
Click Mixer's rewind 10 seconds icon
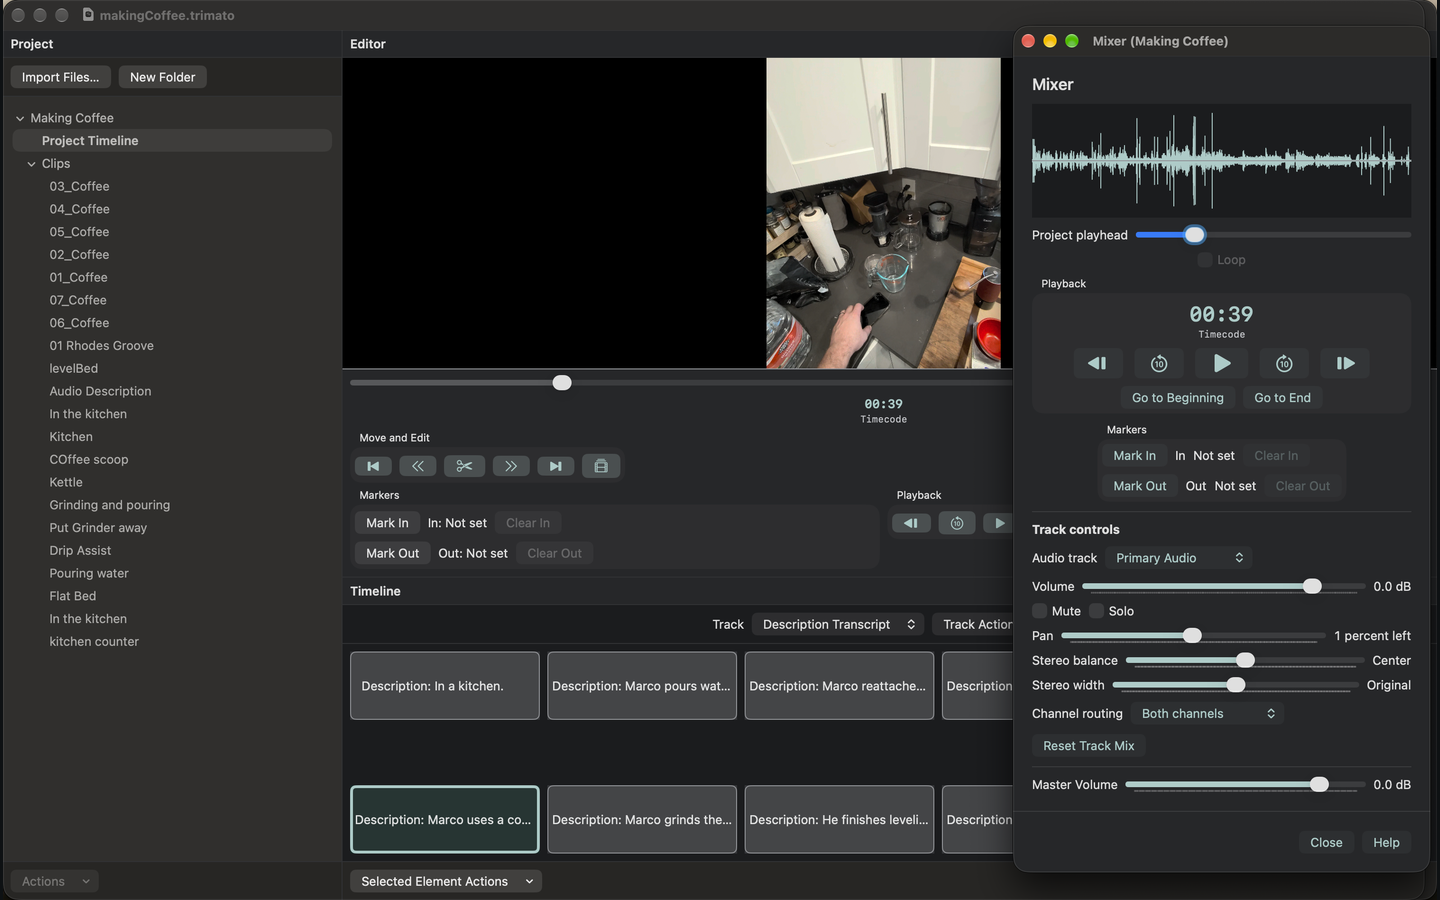click(x=1159, y=363)
